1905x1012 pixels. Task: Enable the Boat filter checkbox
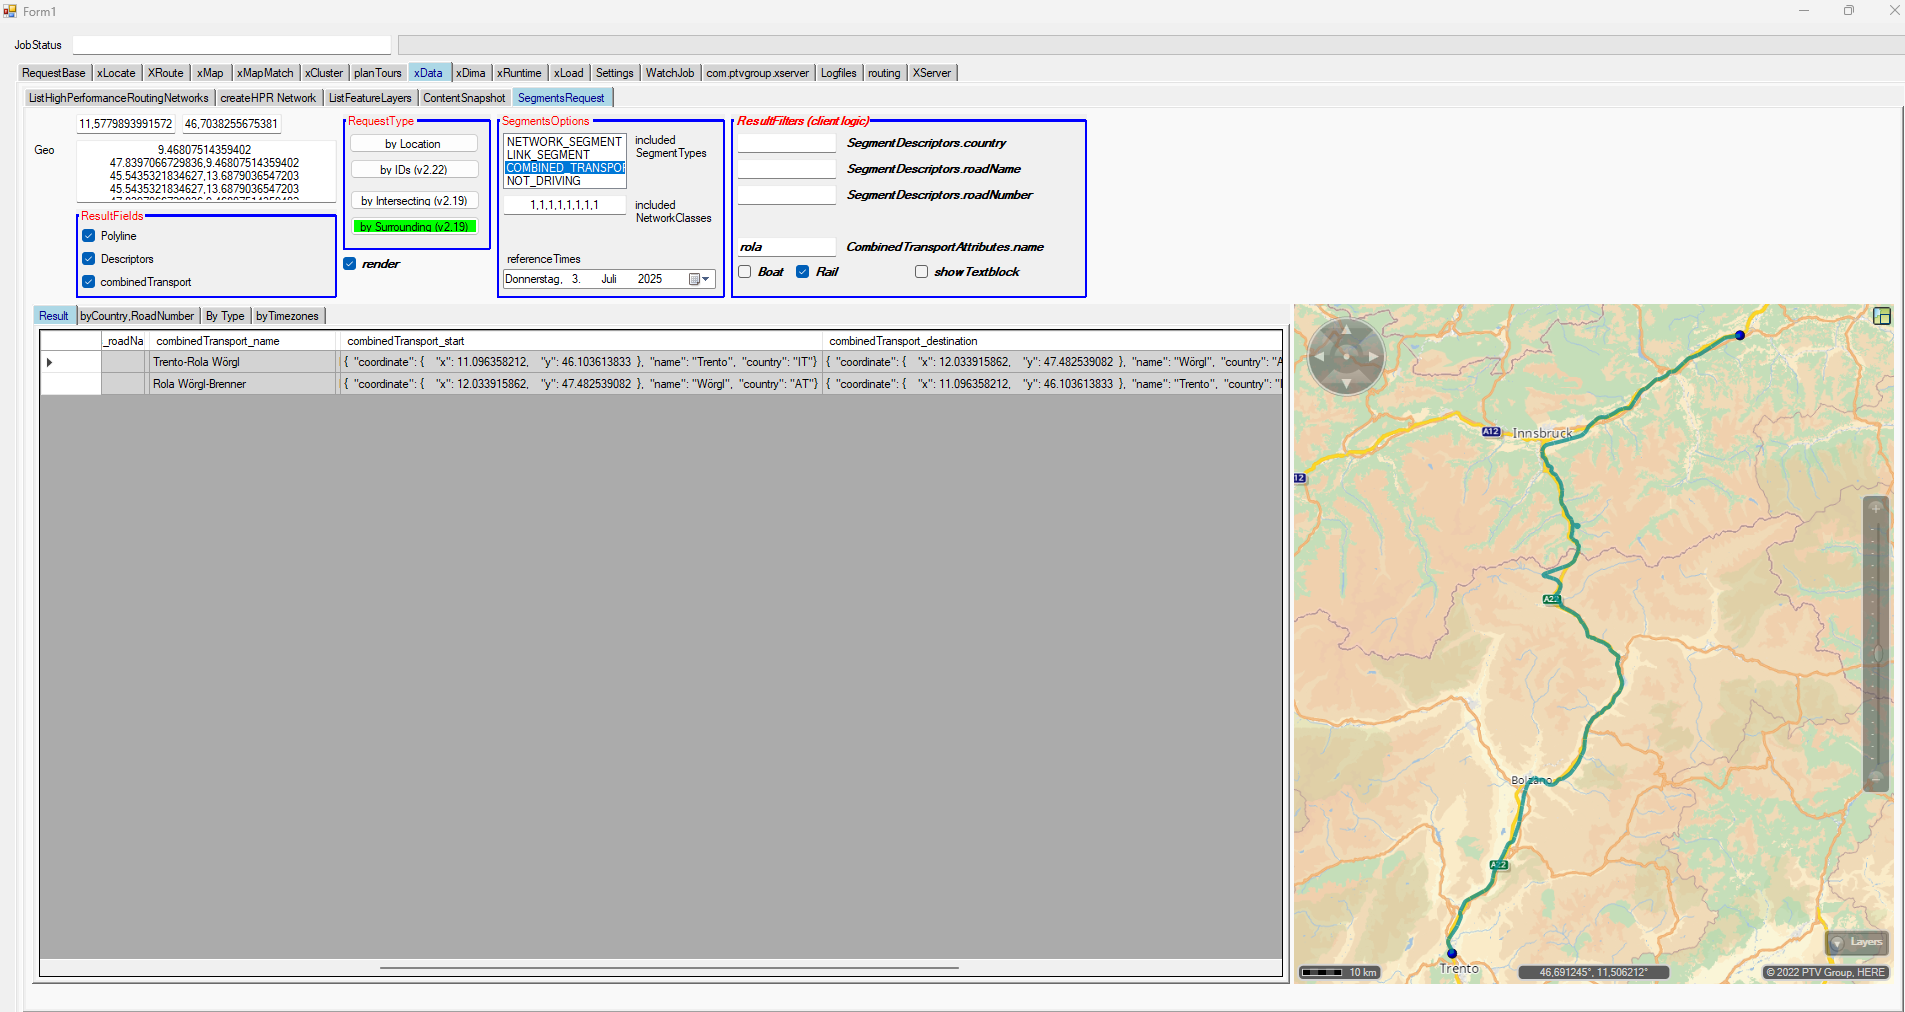[745, 272]
